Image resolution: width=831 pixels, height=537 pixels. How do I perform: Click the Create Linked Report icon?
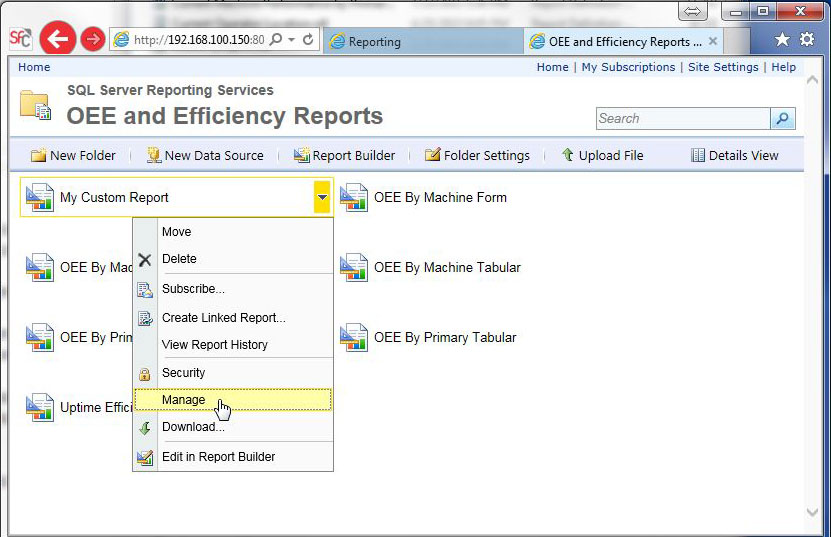[145, 318]
